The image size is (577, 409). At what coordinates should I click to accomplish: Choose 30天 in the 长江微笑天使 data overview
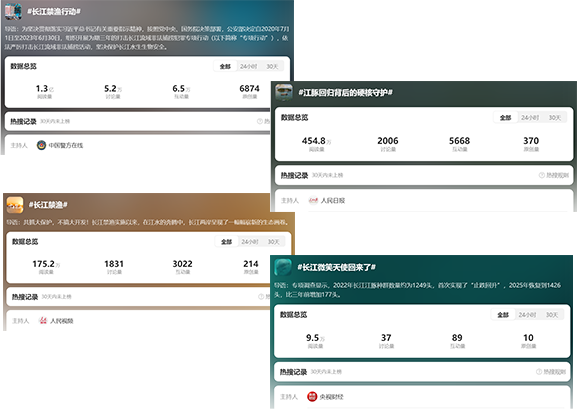[552, 315]
